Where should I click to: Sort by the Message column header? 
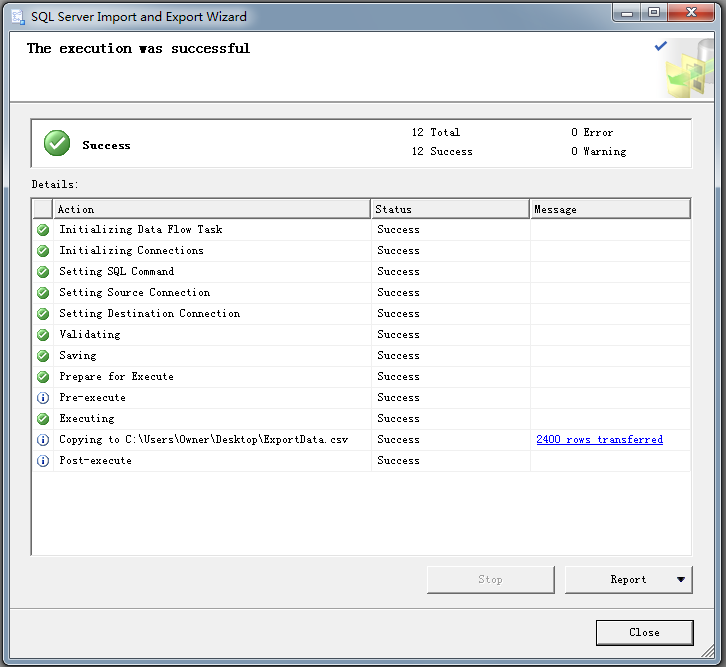pyautogui.click(x=610, y=209)
